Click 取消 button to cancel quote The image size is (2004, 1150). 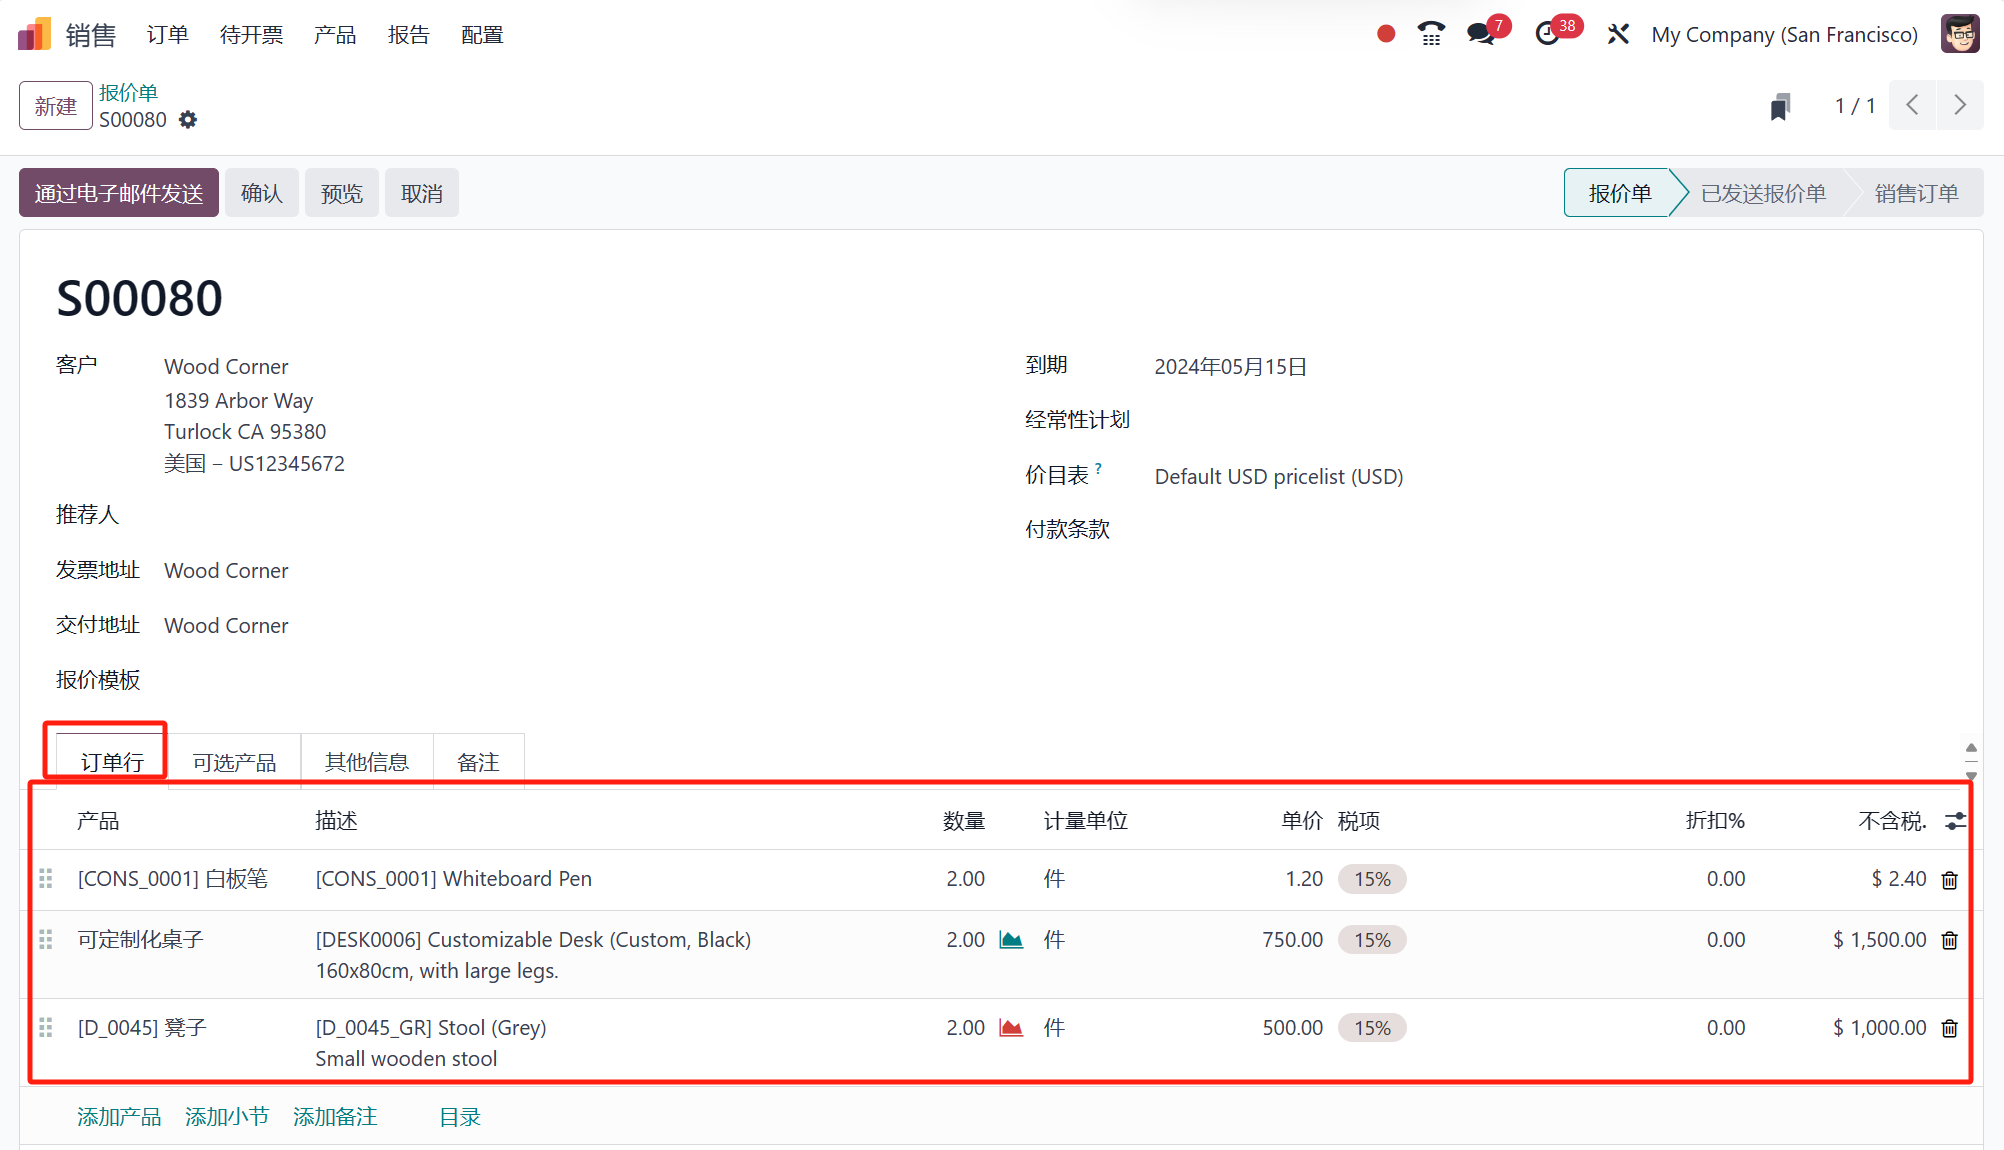tap(421, 193)
